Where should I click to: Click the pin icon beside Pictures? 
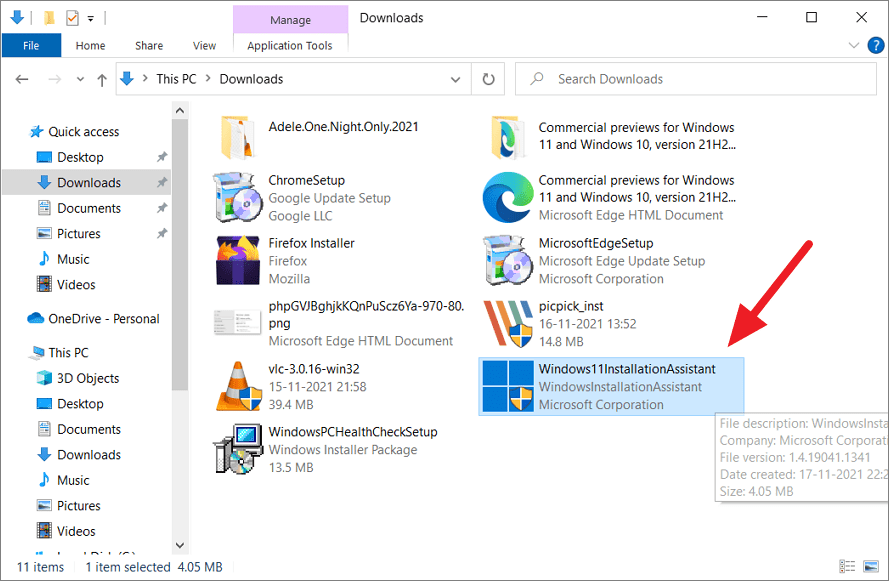pyautogui.click(x=162, y=233)
